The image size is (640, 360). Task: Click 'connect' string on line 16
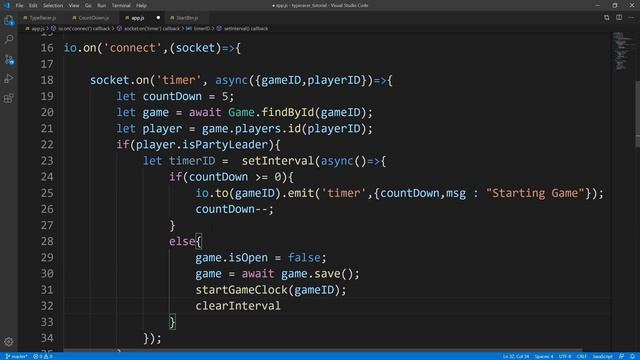tap(133, 48)
